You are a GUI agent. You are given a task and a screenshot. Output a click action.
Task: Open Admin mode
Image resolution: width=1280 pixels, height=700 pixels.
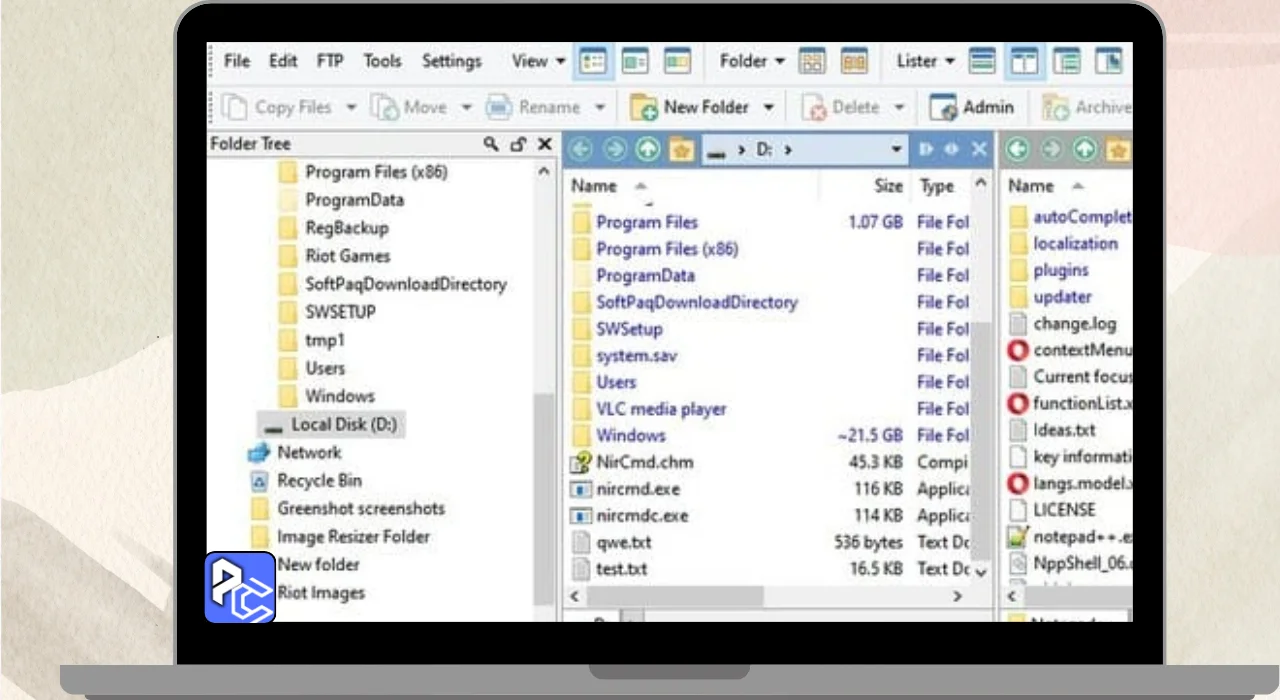pyautogui.click(x=971, y=107)
